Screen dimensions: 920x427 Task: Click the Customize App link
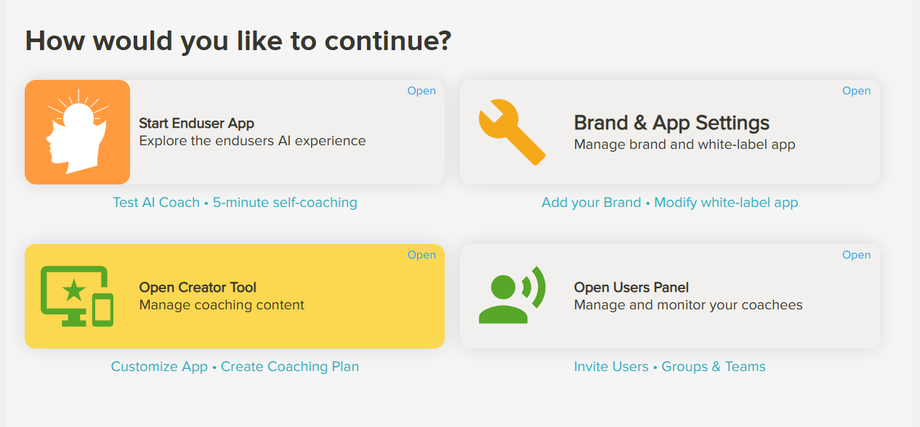pos(160,366)
